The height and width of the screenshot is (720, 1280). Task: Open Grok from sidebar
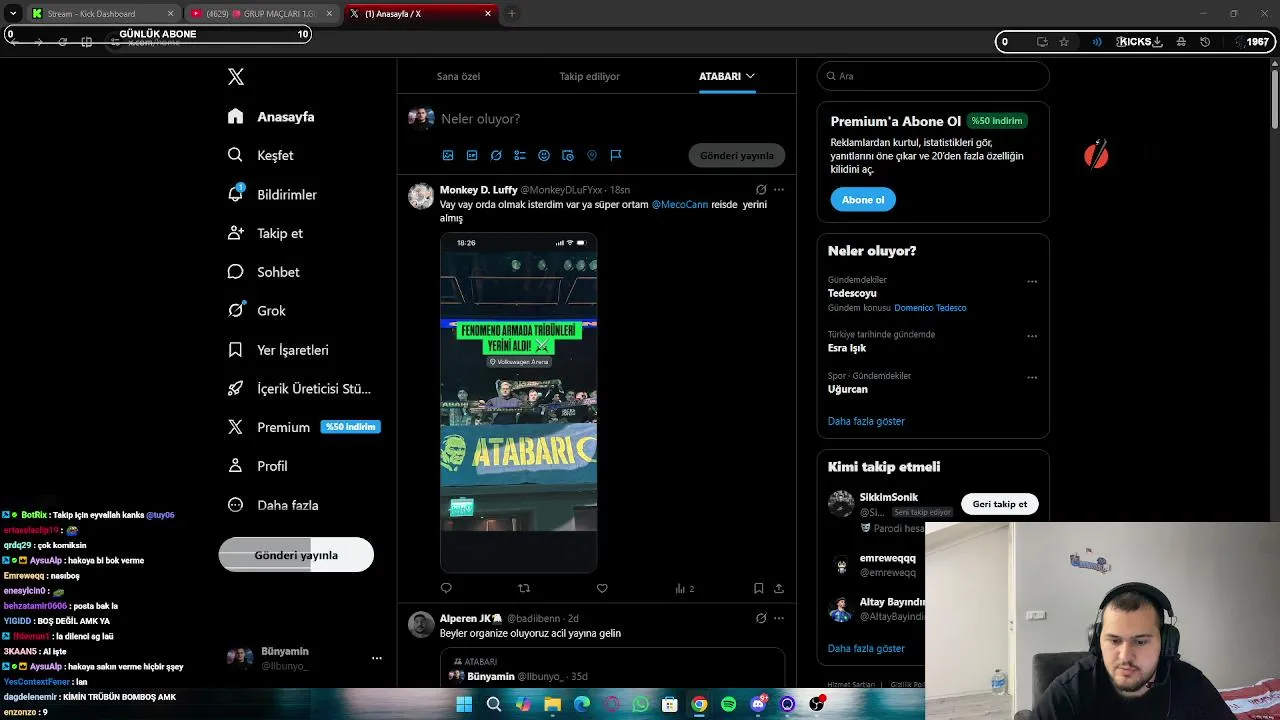click(256, 311)
